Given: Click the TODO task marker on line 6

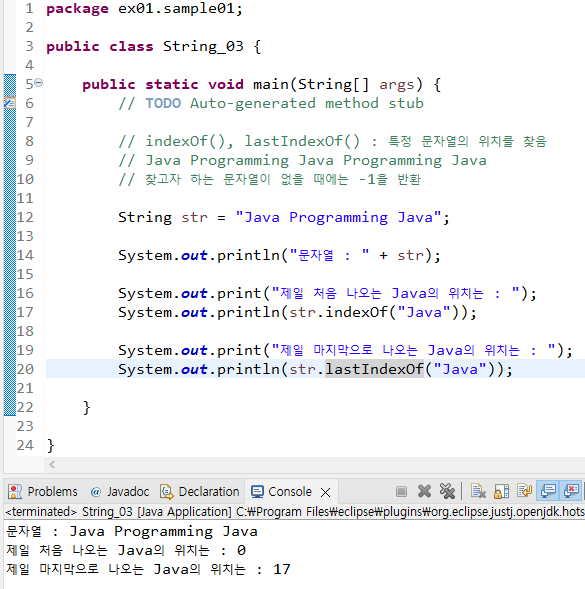Looking at the screenshot, I should pyautogui.click(x=10, y=103).
